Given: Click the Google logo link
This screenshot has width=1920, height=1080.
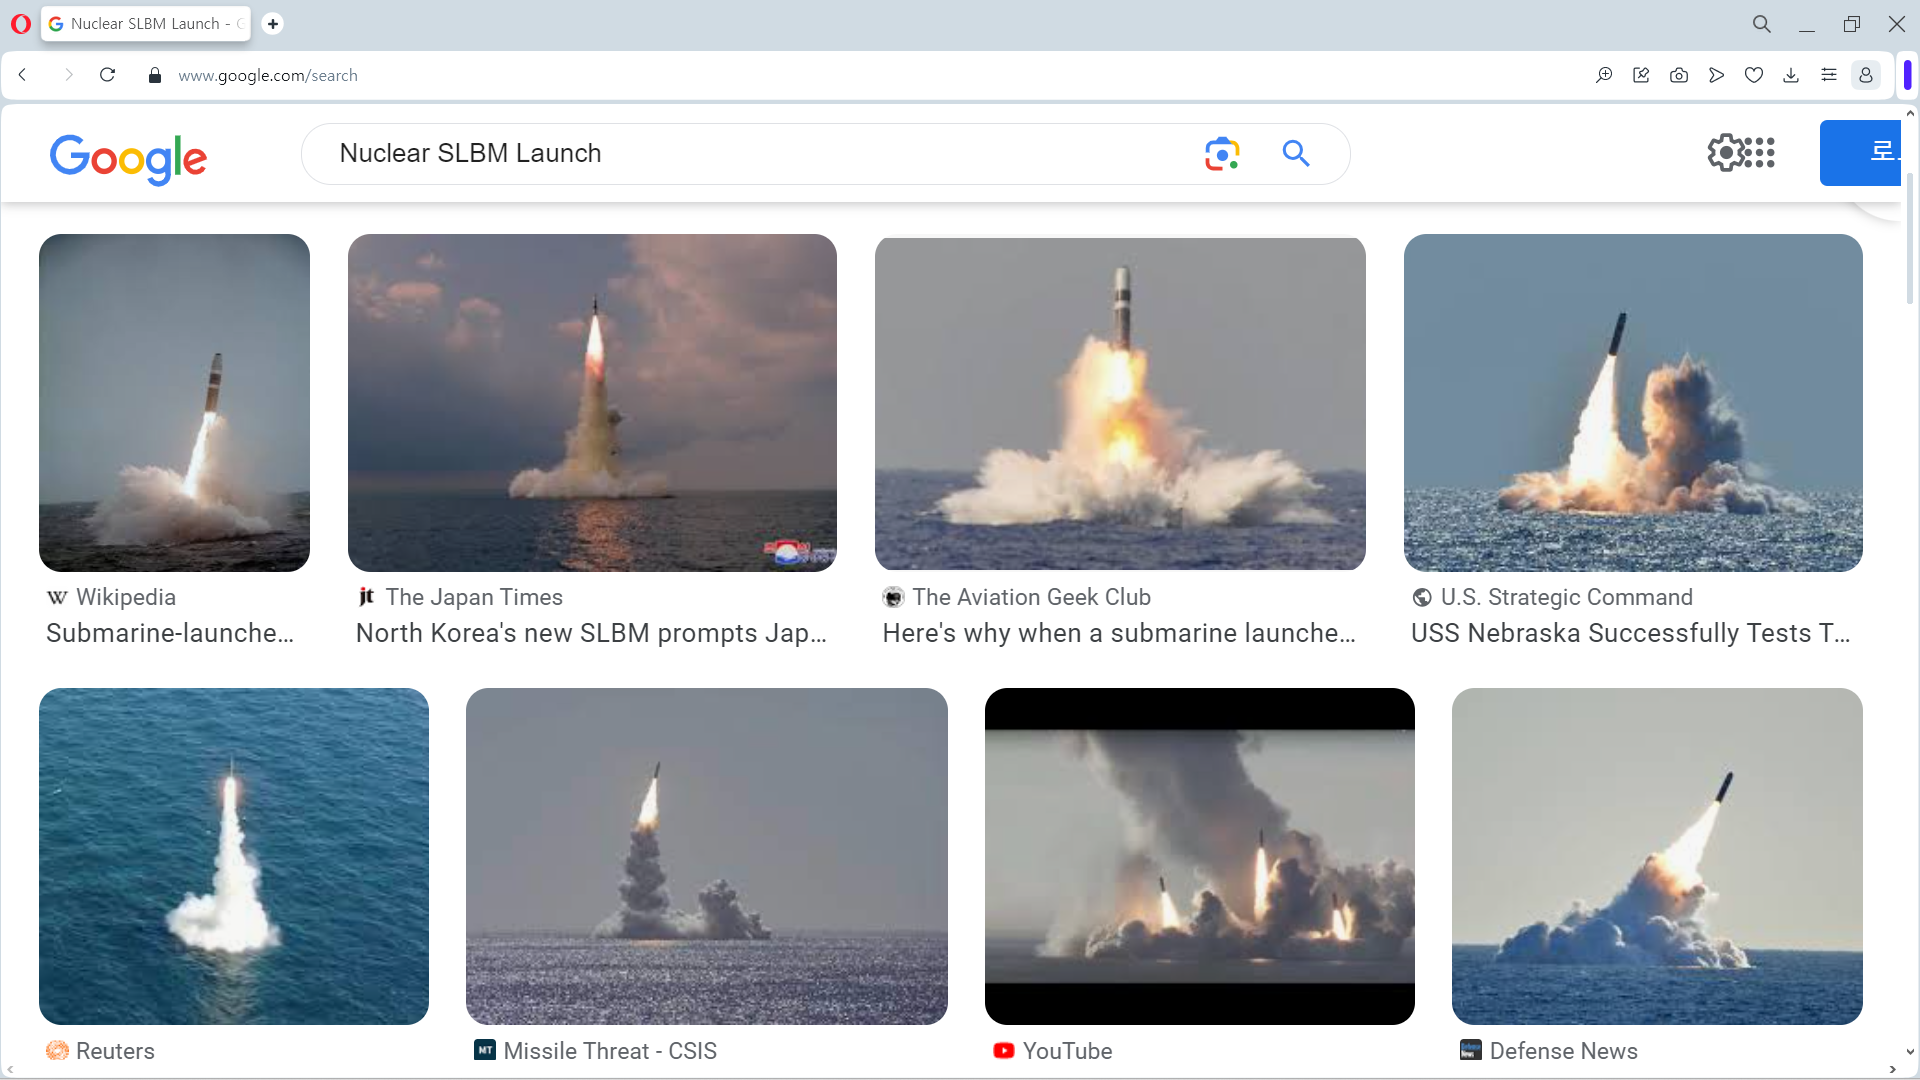Looking at the screenshot, I should pyautogui.click(x=128, y=158).
